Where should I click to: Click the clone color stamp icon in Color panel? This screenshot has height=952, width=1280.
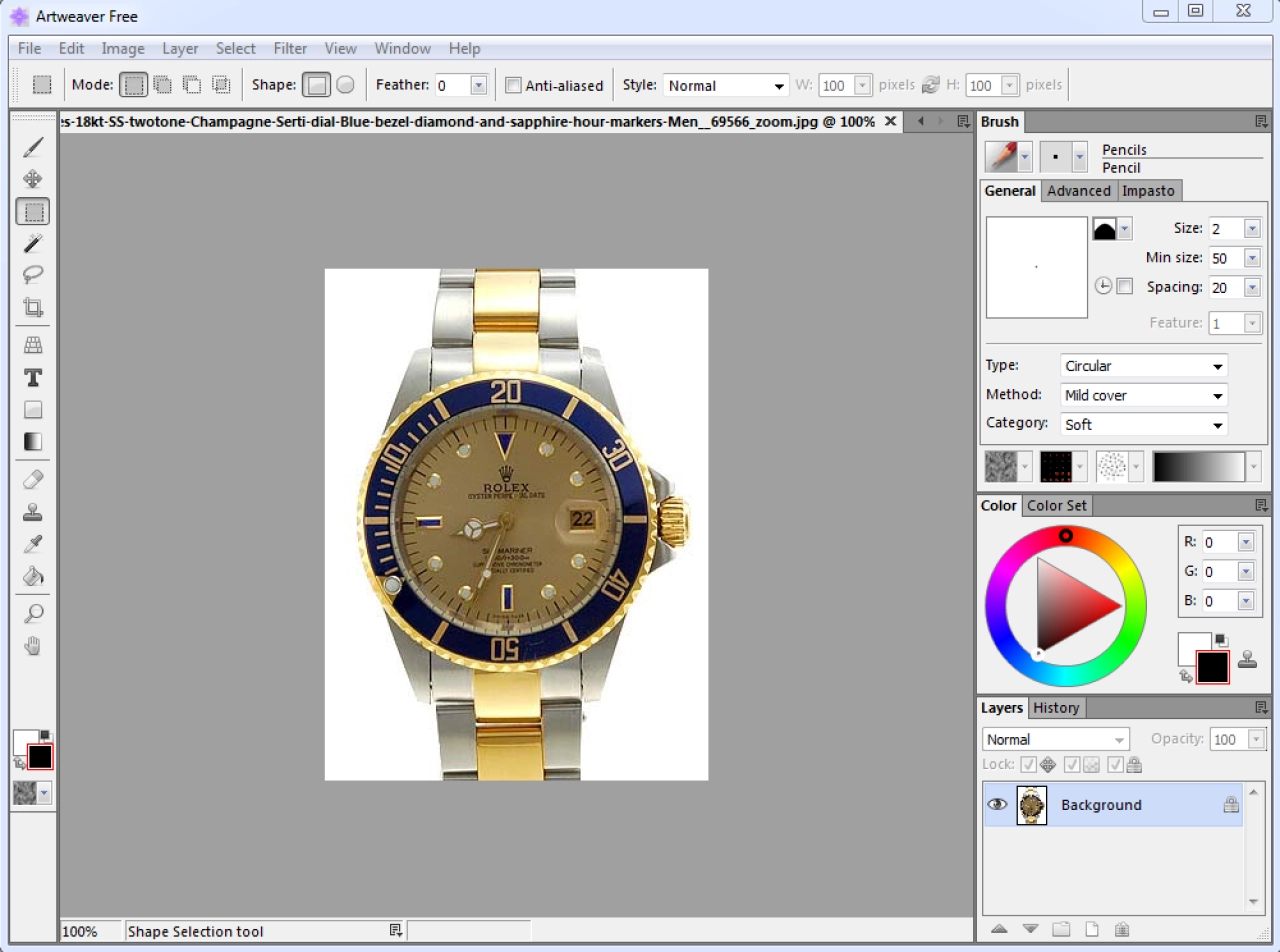click(x=1247, y=659)
